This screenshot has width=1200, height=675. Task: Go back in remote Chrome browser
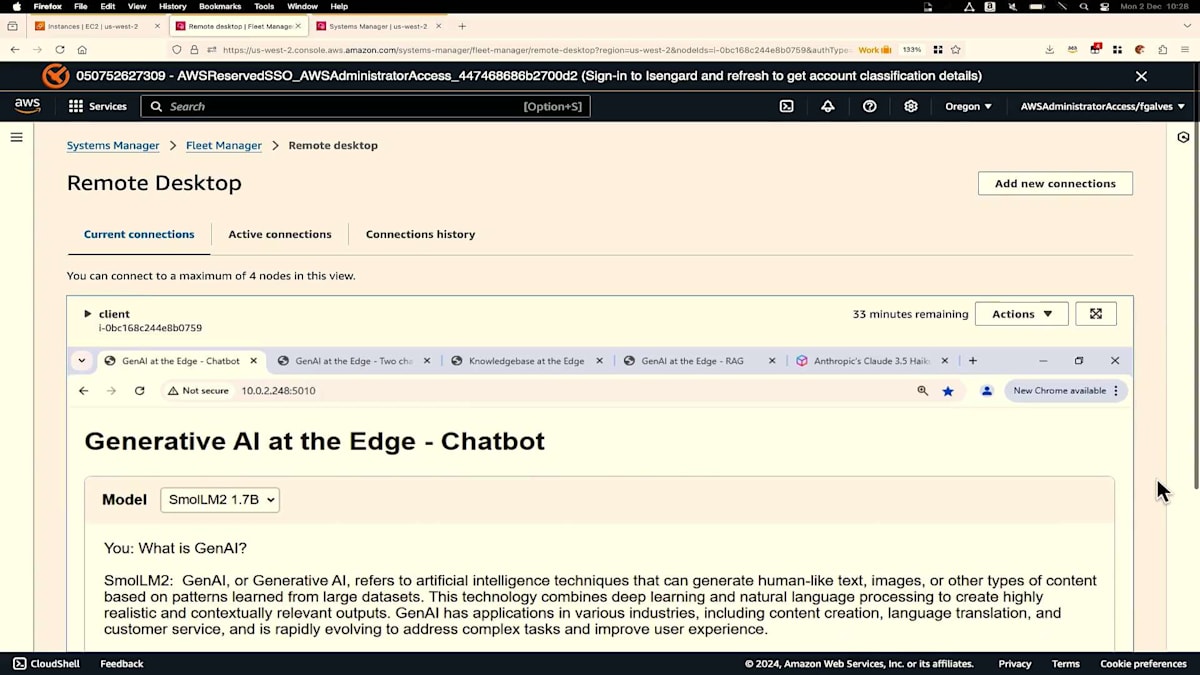tap(83, 391)
